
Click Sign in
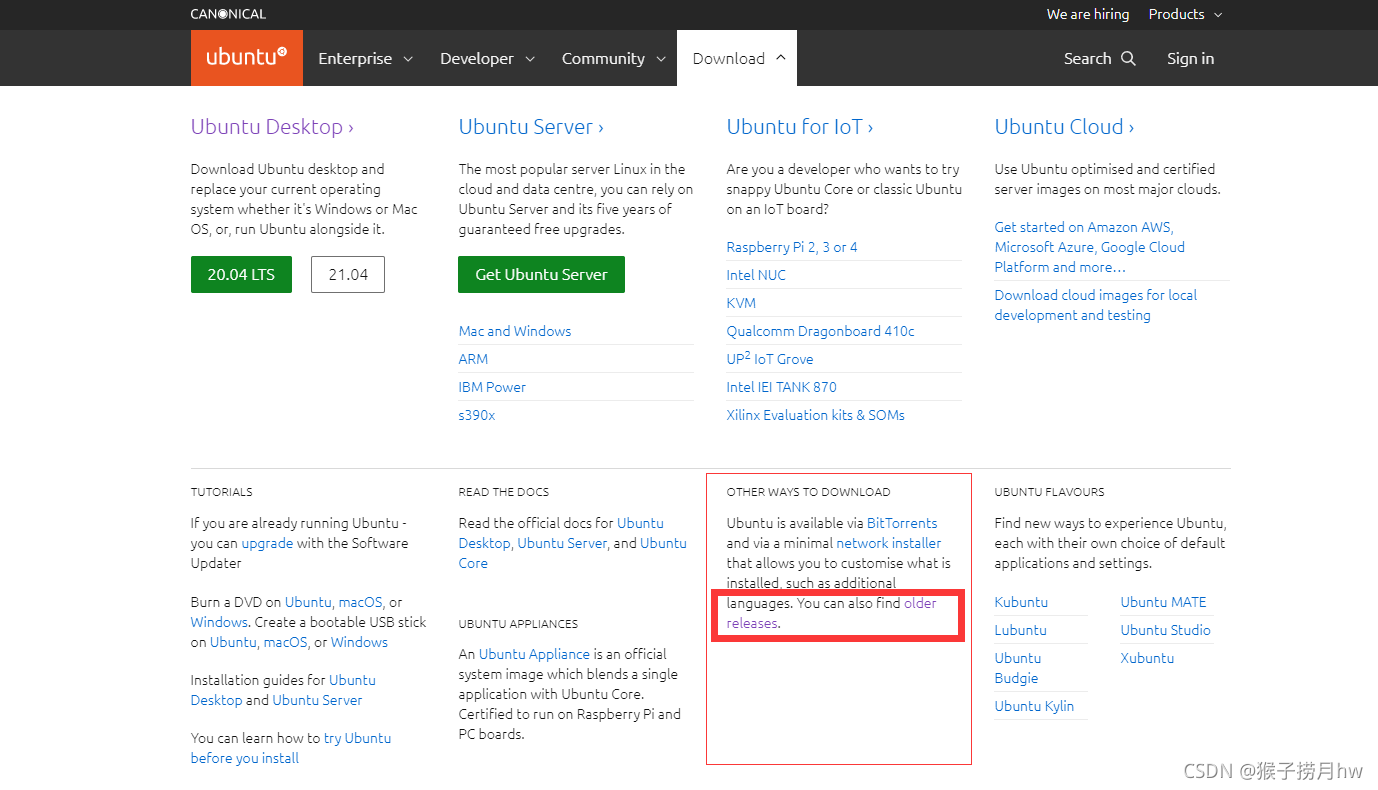pyautogui.click(x=1190, y=58)
